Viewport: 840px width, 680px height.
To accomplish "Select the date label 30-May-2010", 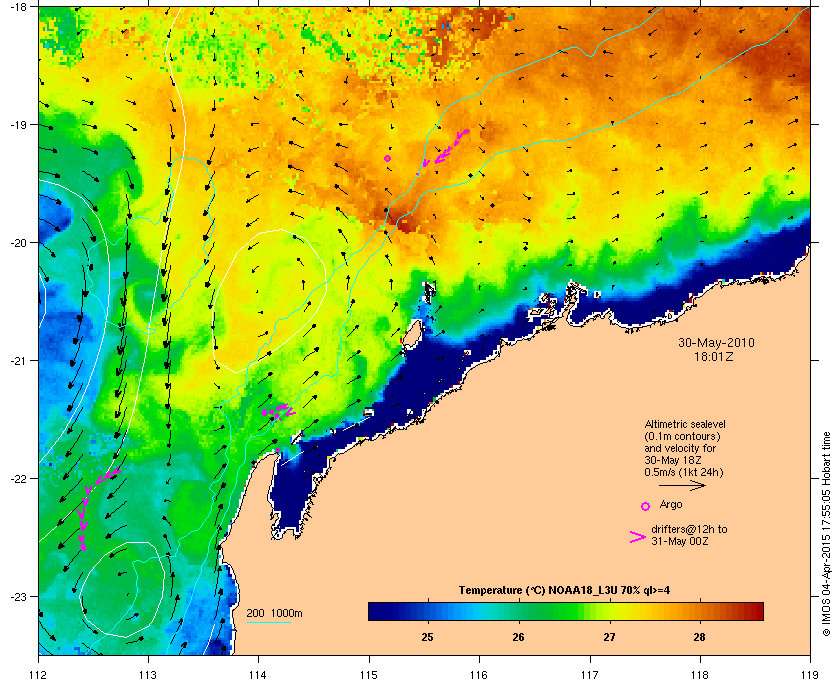I will [x=716, y=342].
